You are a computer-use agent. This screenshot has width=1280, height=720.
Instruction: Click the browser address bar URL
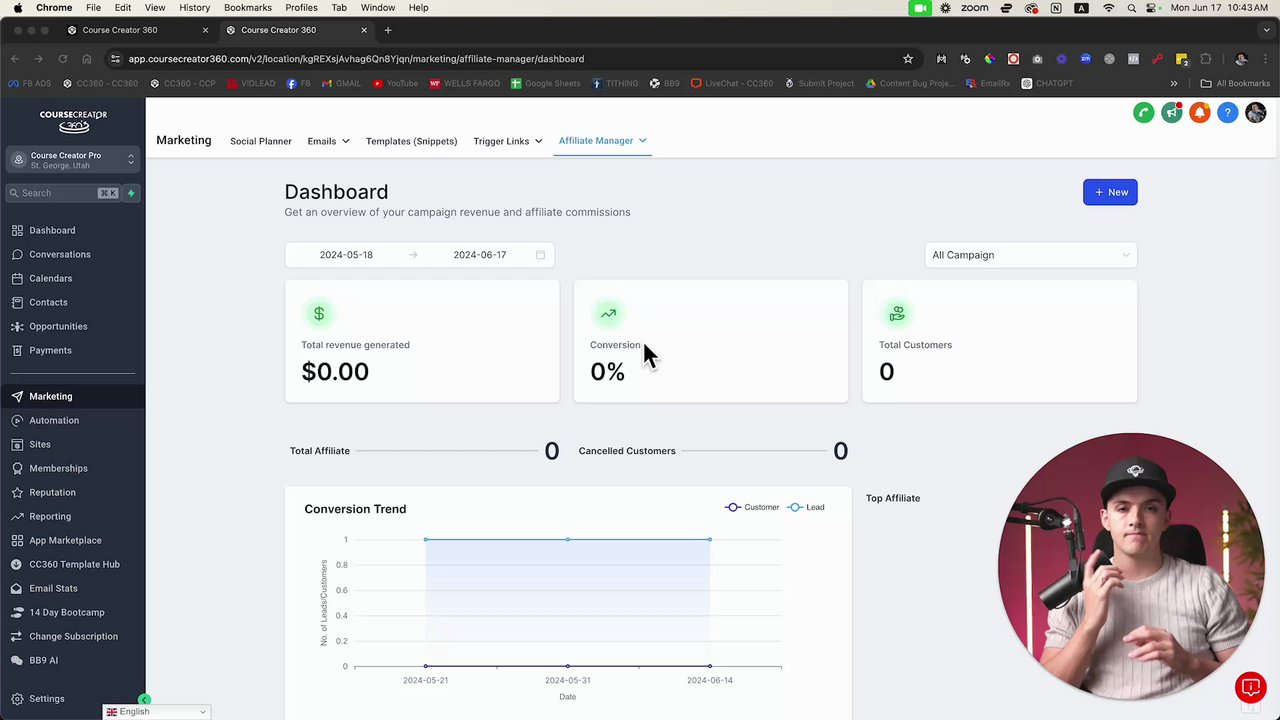point(356,59)
